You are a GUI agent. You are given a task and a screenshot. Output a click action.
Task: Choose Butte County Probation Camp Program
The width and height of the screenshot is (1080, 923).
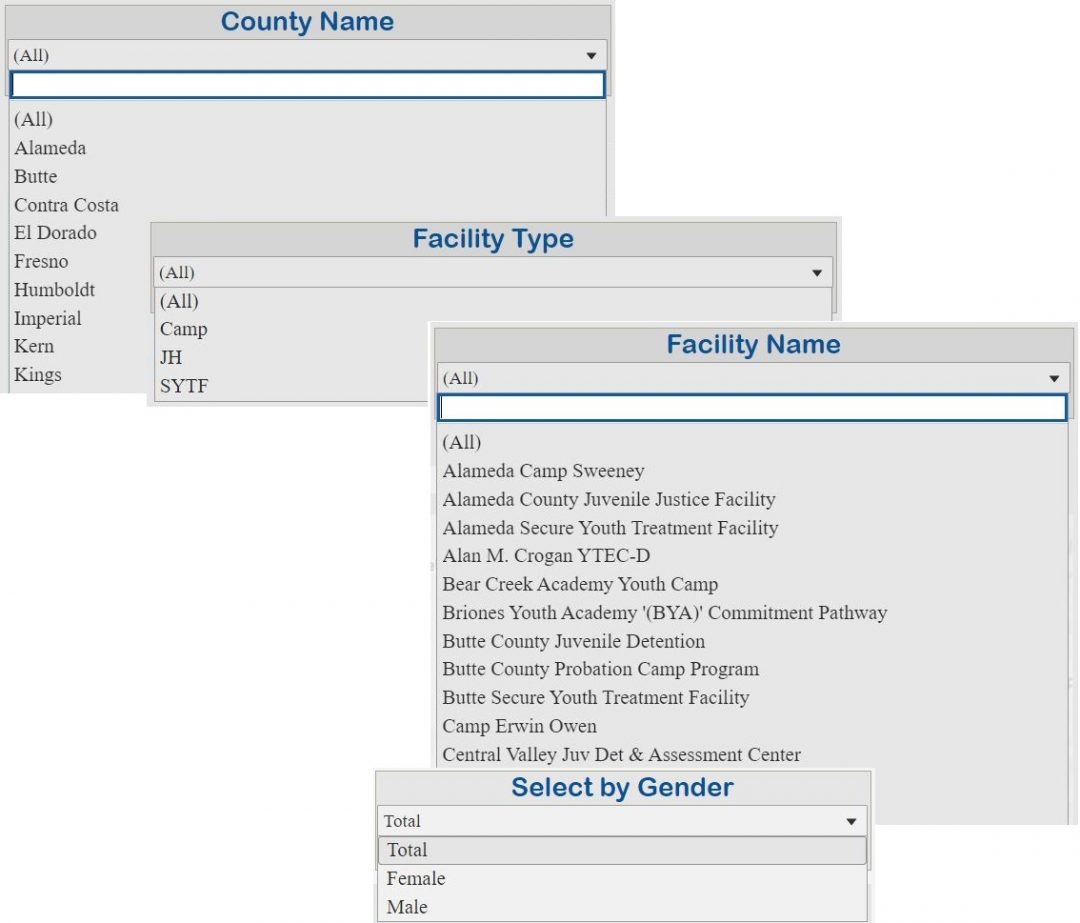coord(601,670)
